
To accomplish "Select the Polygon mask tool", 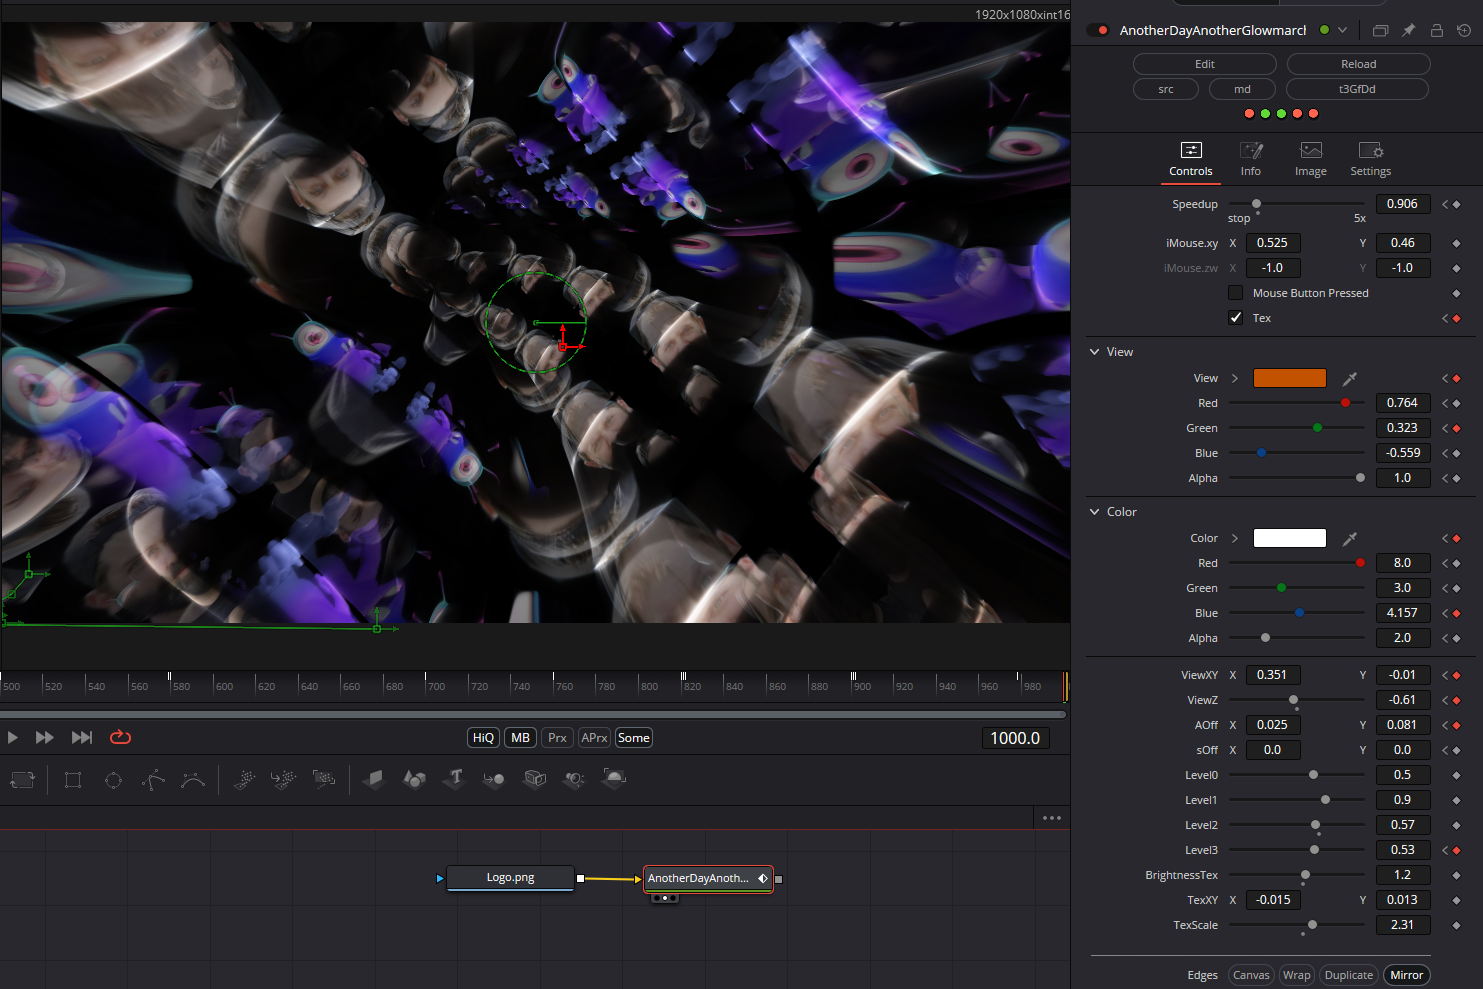I will tap(153, 779).
